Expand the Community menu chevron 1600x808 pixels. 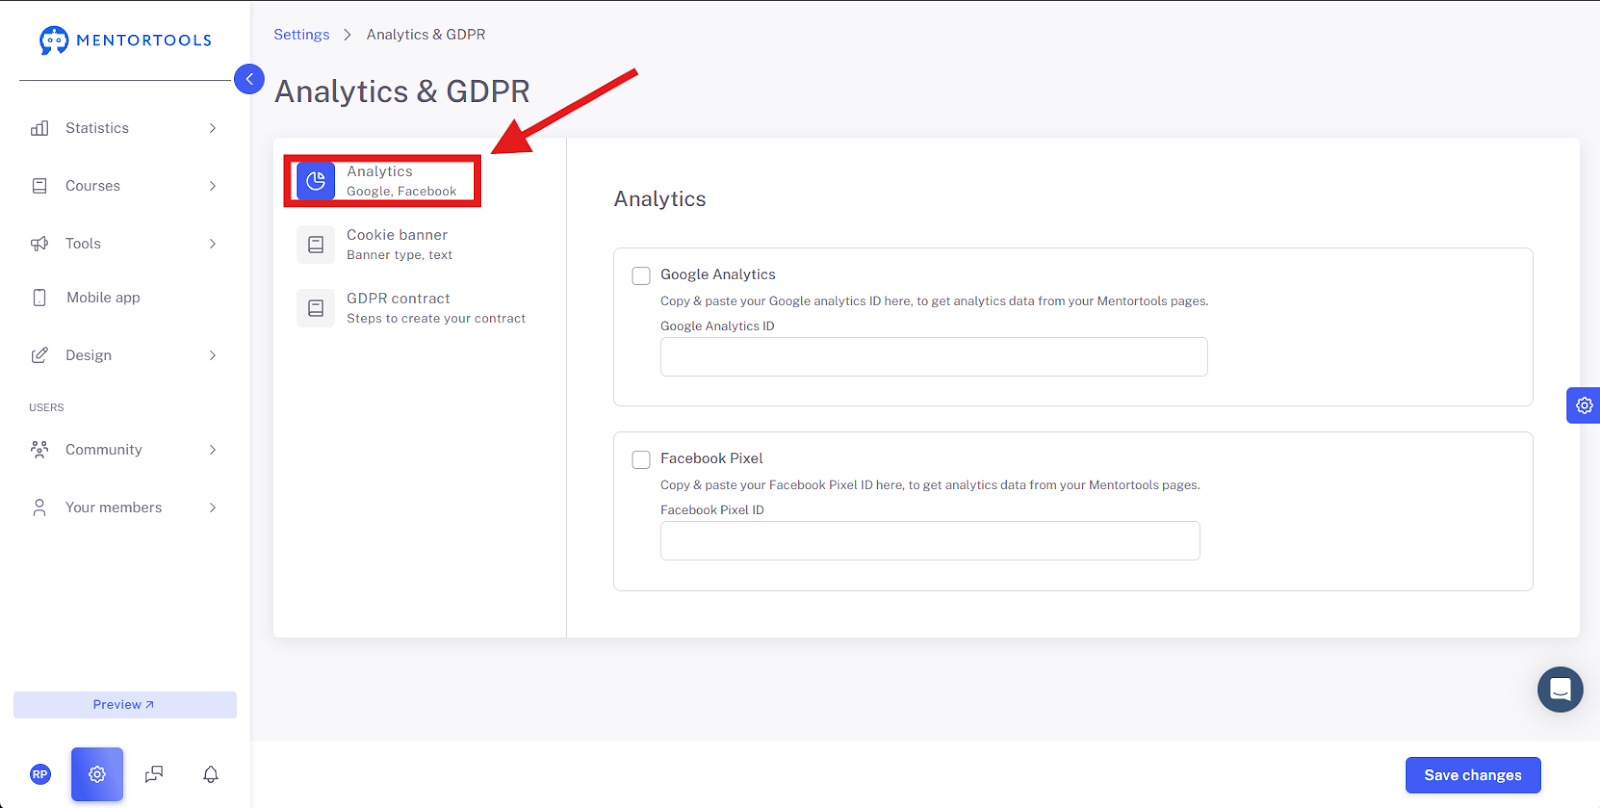coord(213,450)
